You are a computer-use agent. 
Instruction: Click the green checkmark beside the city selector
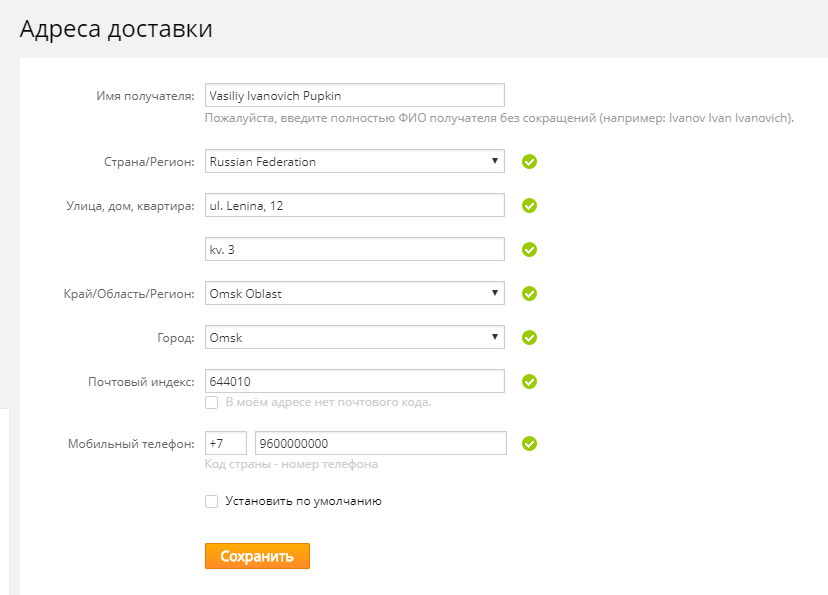click(529, 337)
